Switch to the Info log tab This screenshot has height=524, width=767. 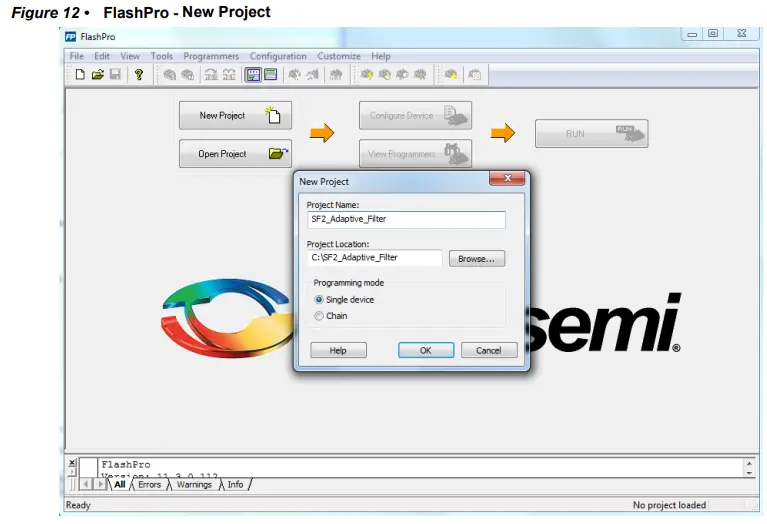235,484
